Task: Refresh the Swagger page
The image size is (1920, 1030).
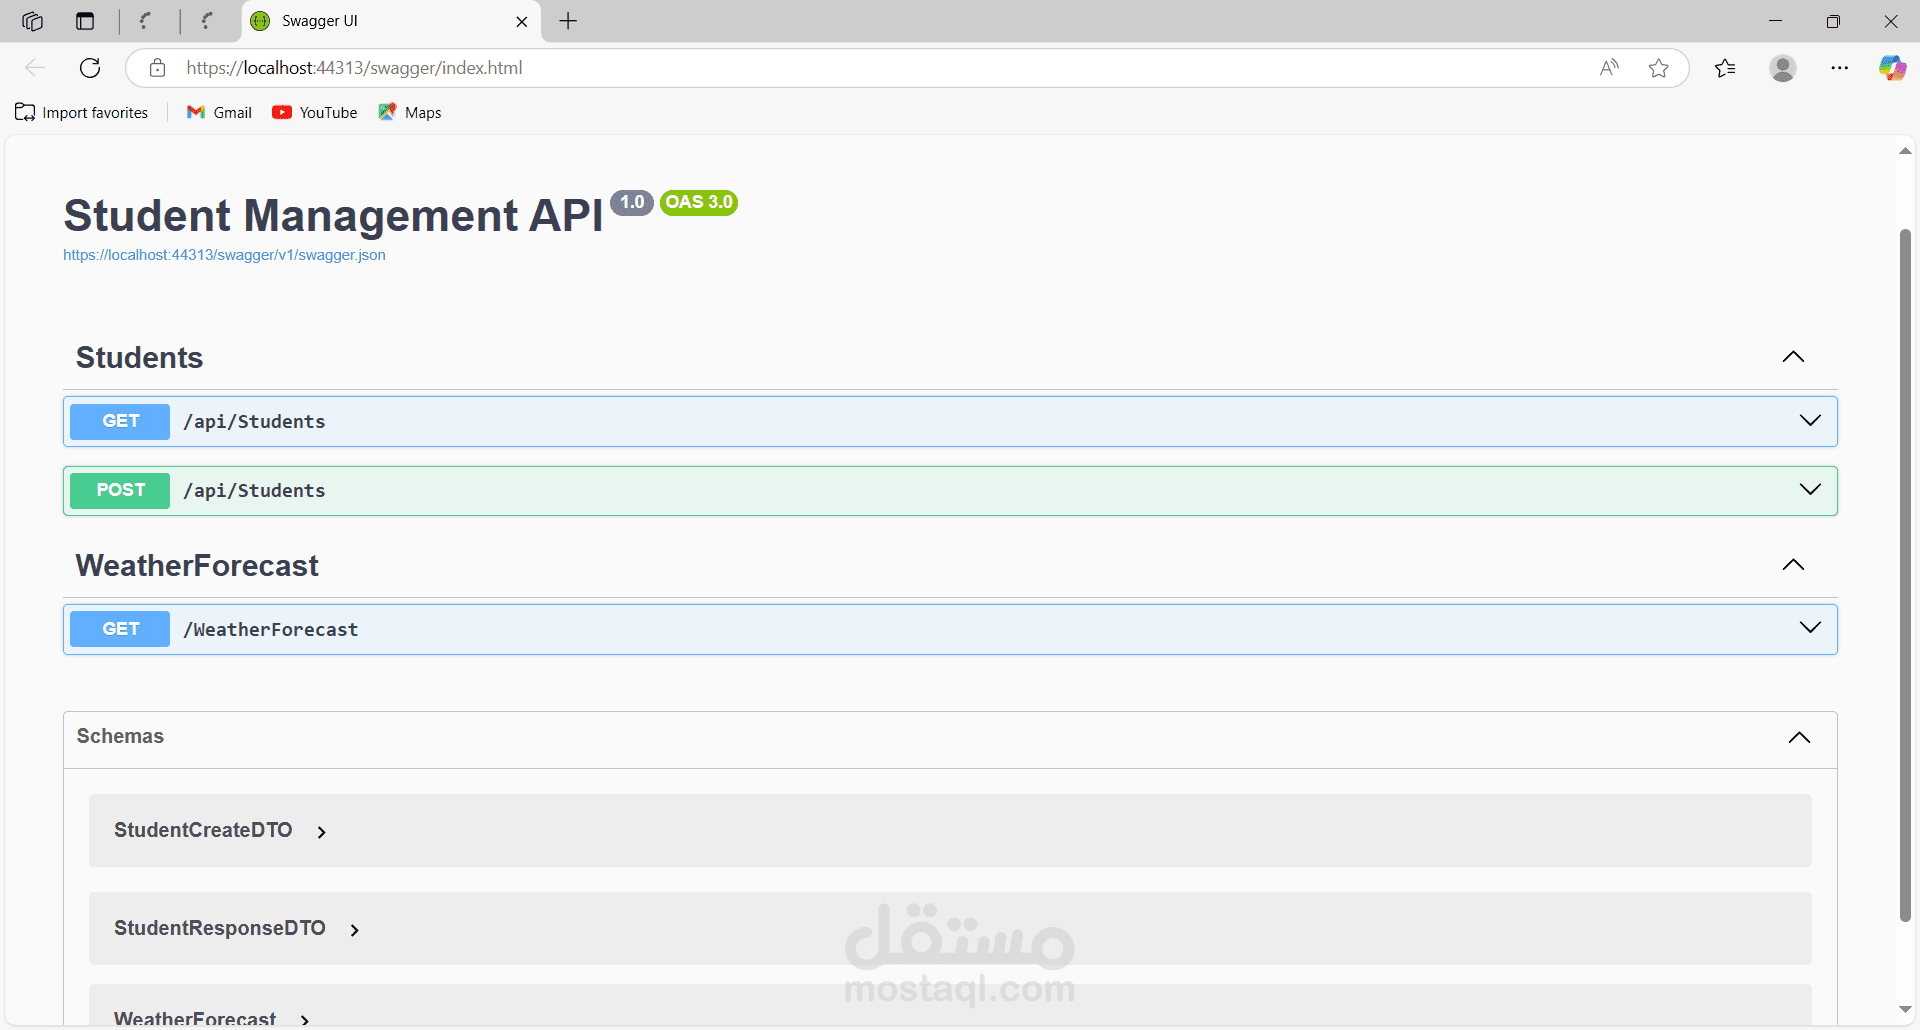Action: [90, 68]
